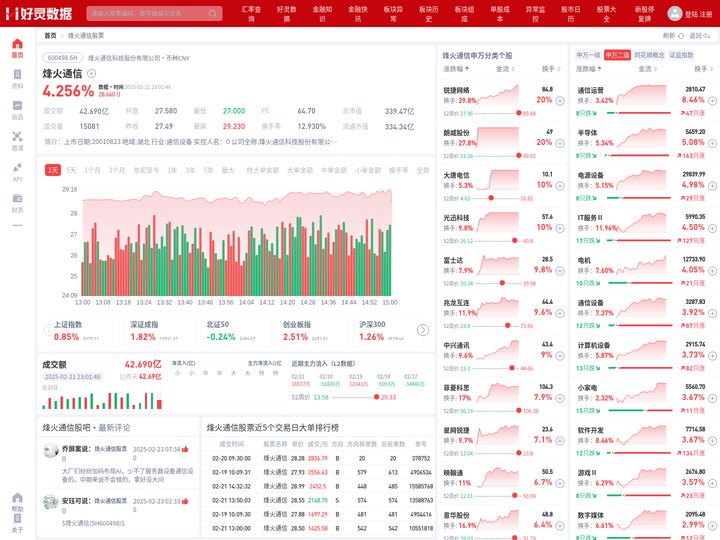The image size is (720, 540).
Task: Click the plus icon for 朗威股份
Action: point(560,143)
